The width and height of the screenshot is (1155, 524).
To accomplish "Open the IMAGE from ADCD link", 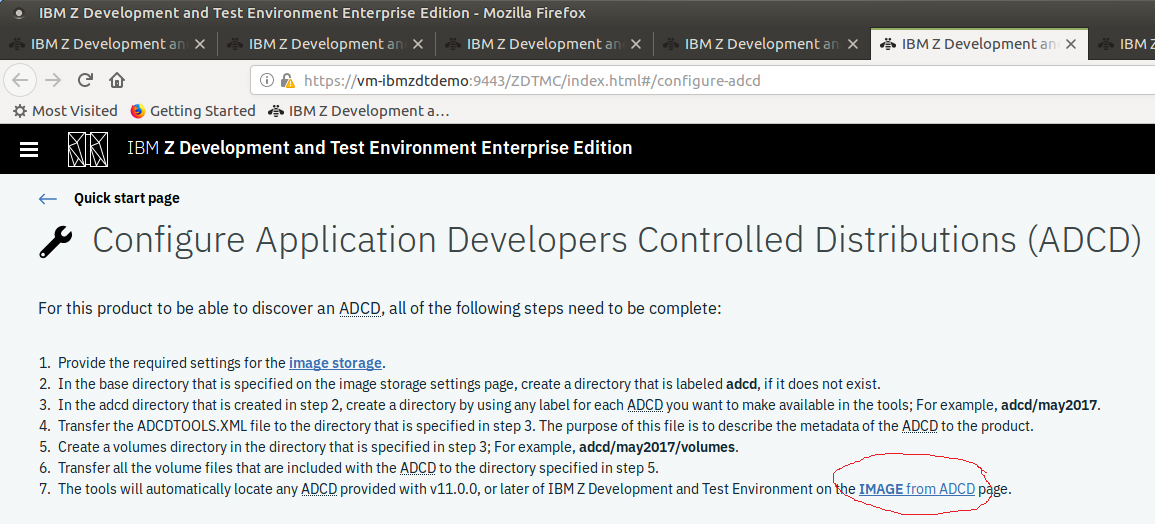I will (917, 489).
